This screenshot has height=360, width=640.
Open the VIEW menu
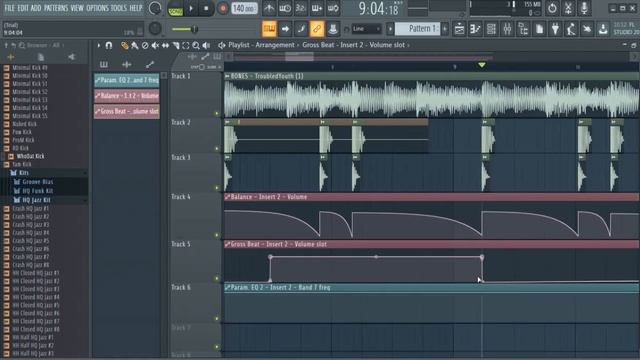point(77,8)
